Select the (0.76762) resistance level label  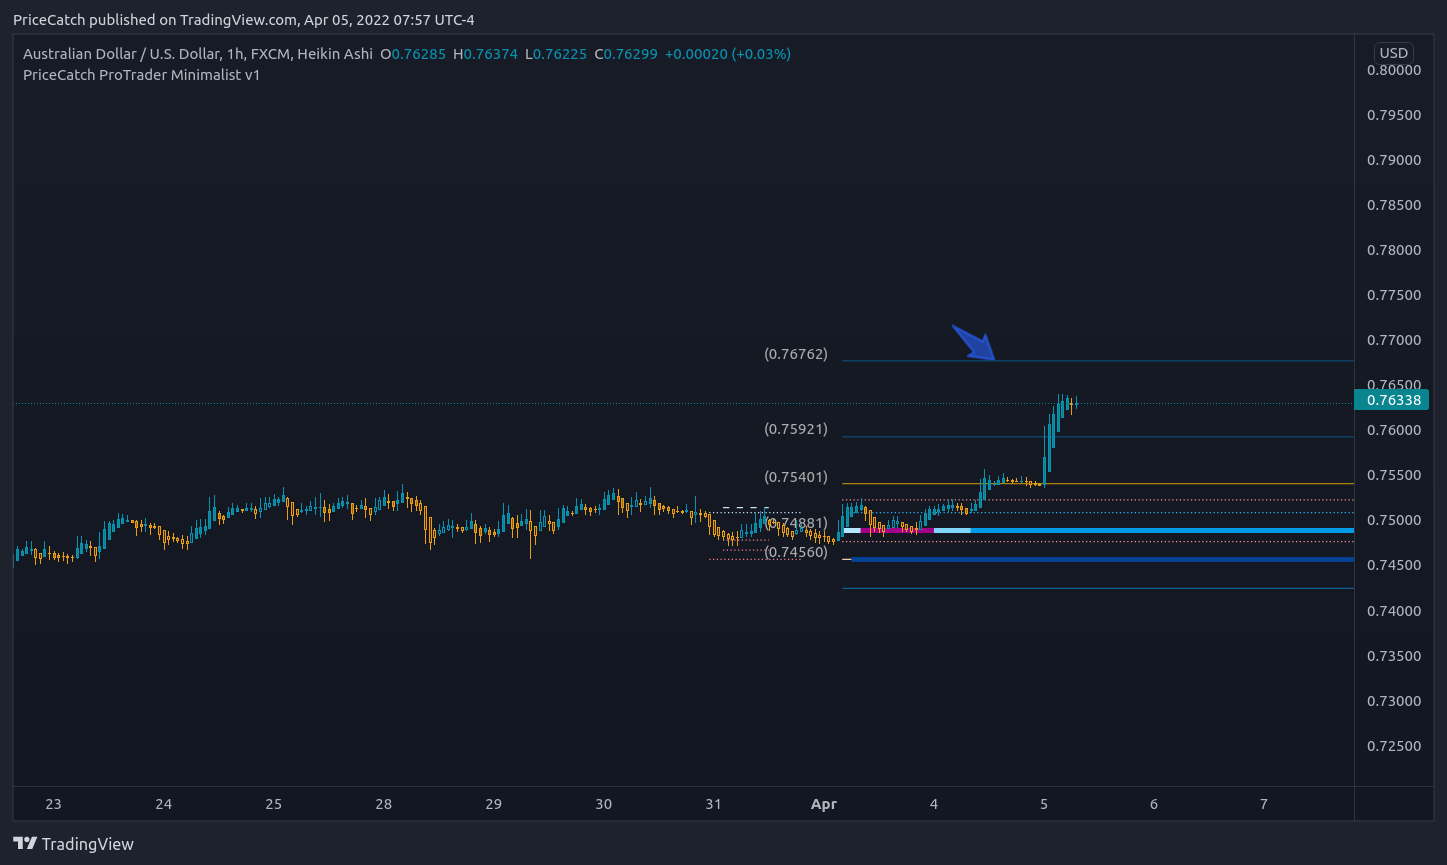click(795, 353)
